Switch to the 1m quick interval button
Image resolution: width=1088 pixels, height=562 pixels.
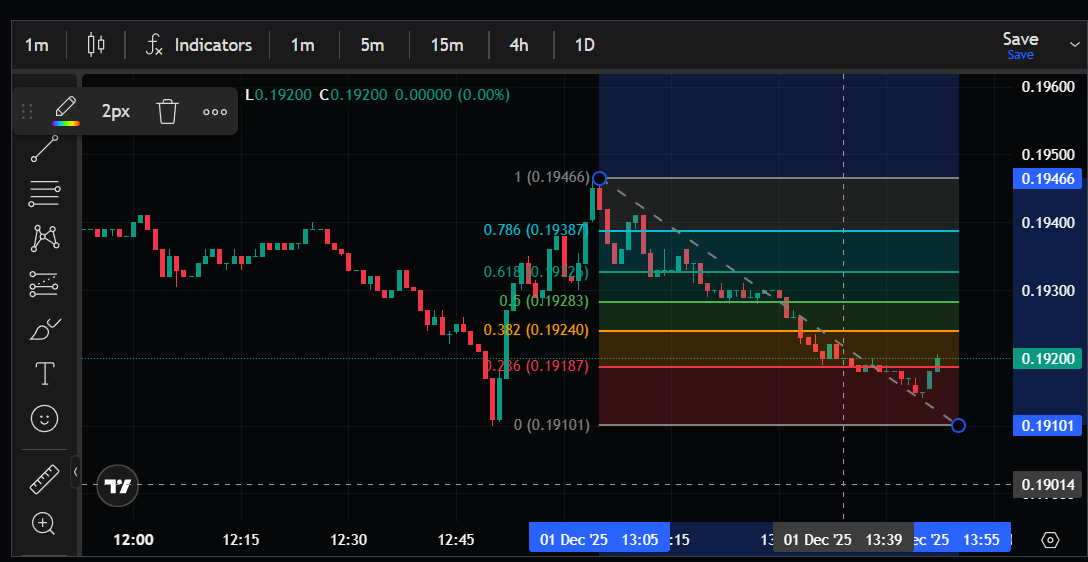[303, 45]
